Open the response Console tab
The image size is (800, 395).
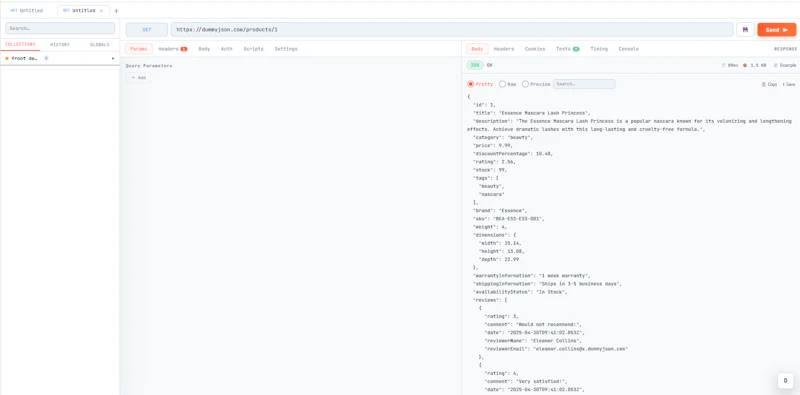pos(629,49)
